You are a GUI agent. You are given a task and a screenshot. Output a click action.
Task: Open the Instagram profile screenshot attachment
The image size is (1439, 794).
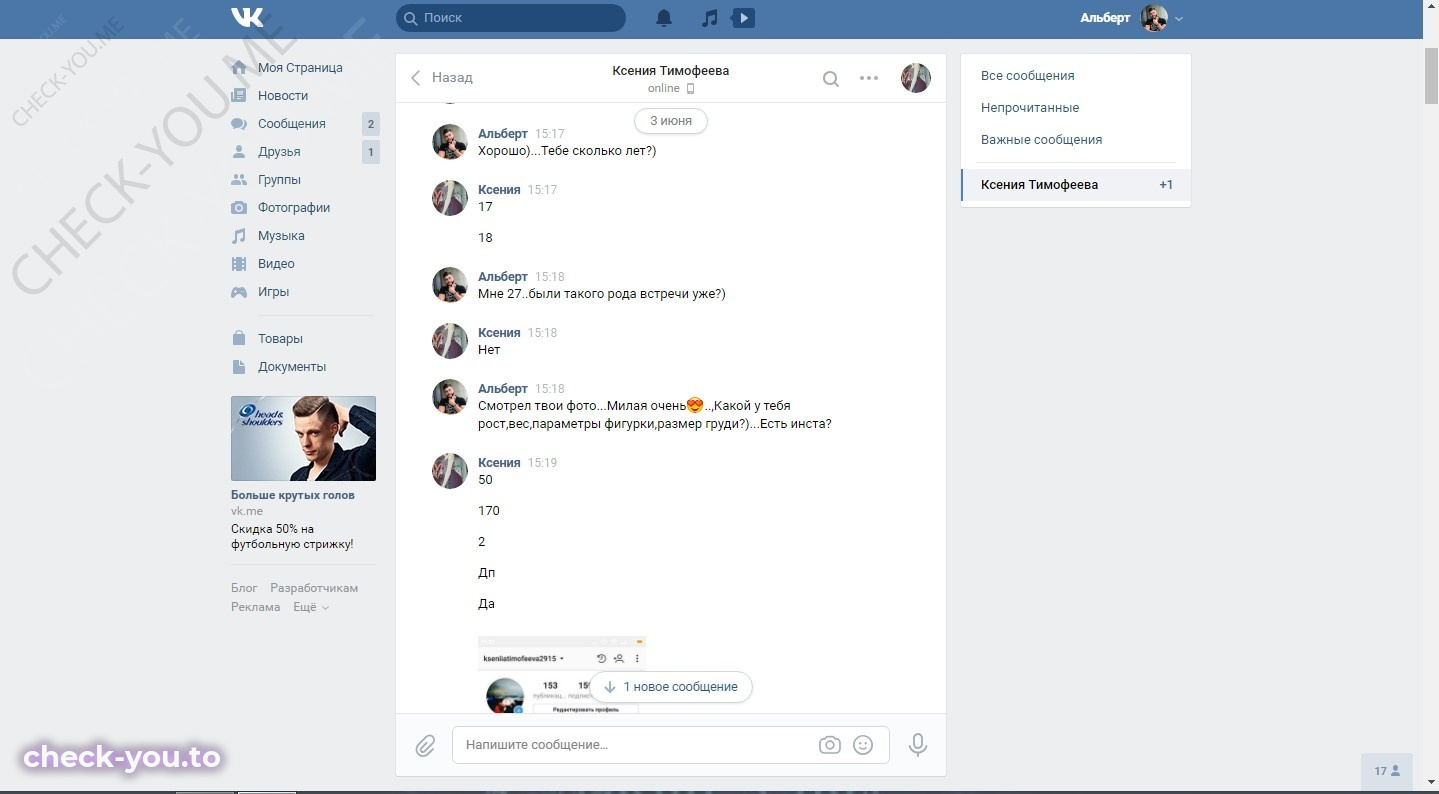(x=562, y=674)
